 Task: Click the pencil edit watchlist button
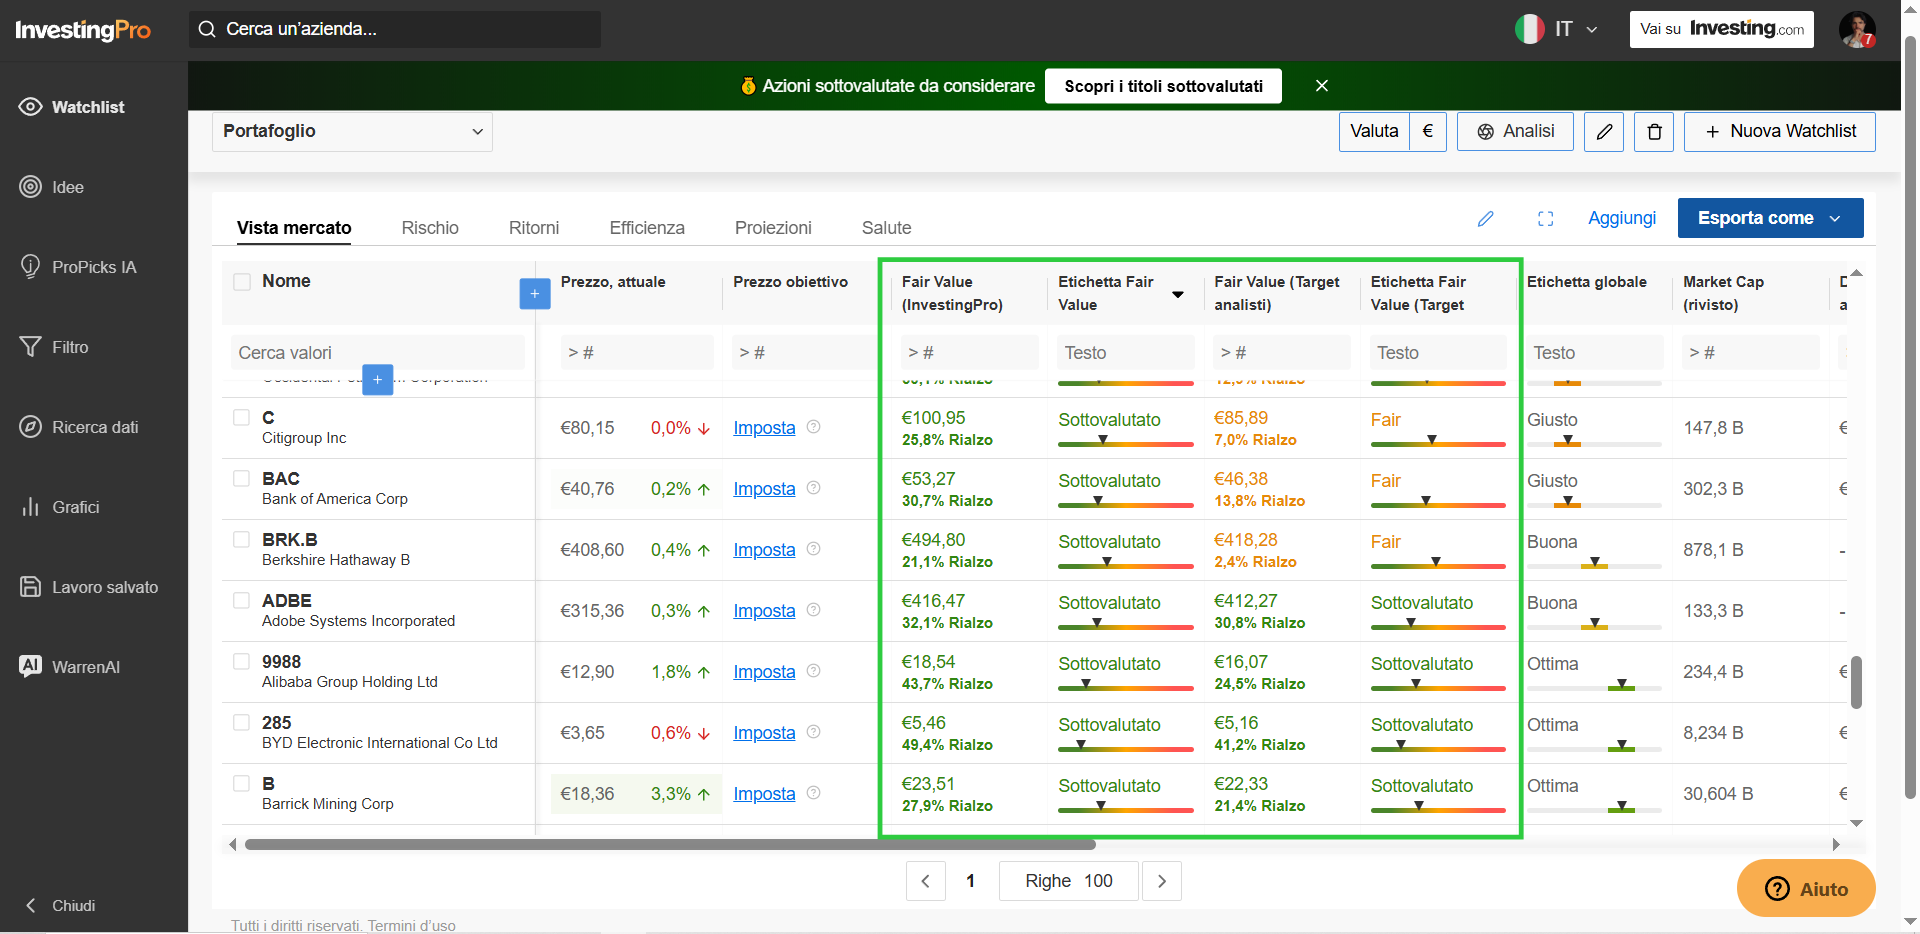click(1604, 132)
